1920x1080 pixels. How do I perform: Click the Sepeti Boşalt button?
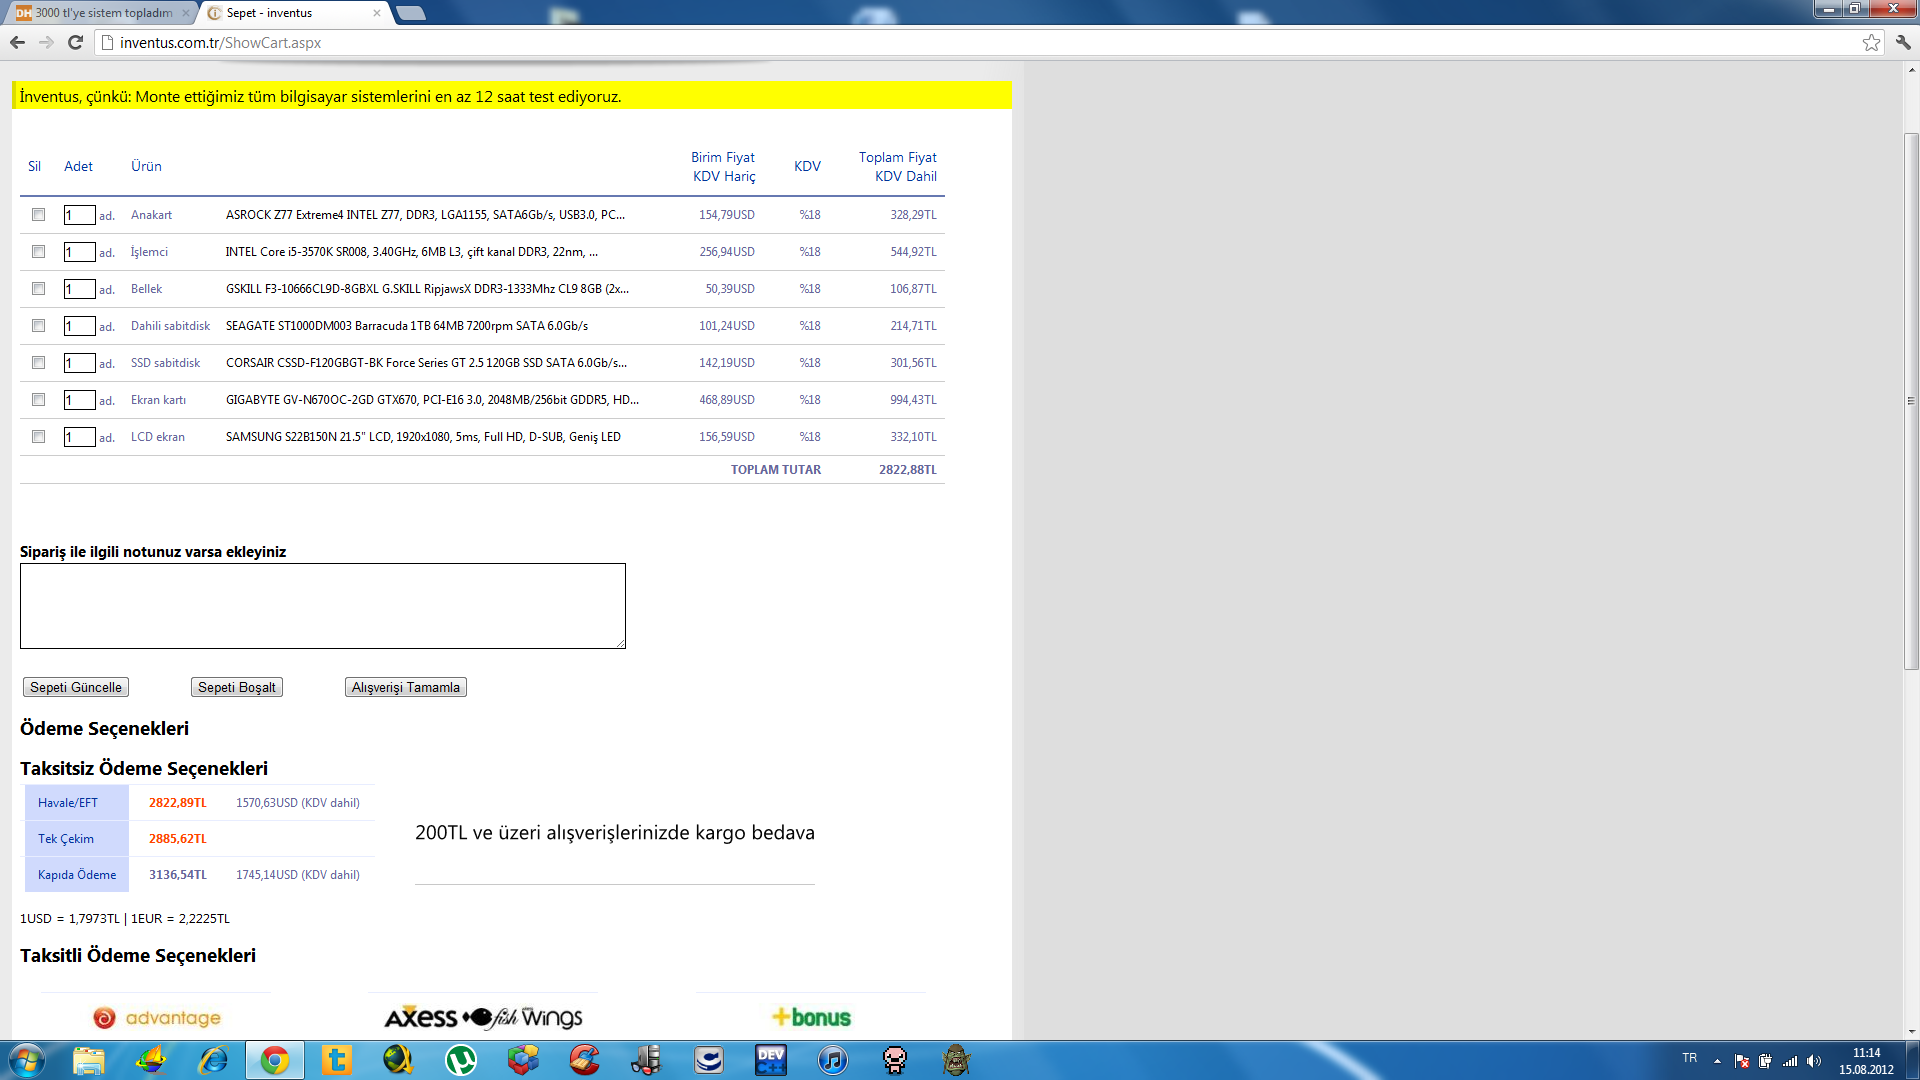click(237, 687)
